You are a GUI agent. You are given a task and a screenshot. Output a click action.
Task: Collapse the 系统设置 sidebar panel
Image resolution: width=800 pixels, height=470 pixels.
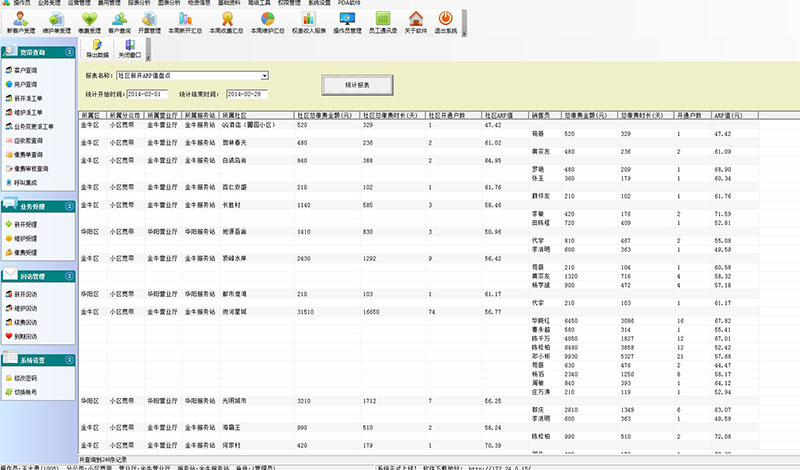[69, 360]
